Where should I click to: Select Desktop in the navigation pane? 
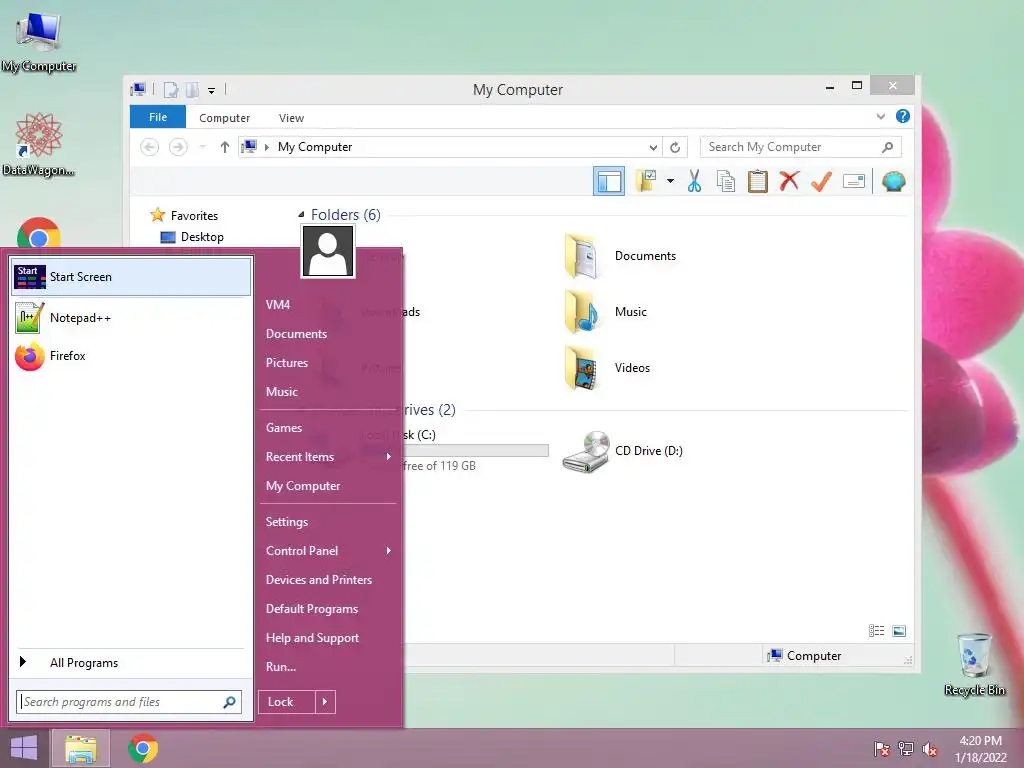pyautogui.click(x=192, y=236)
